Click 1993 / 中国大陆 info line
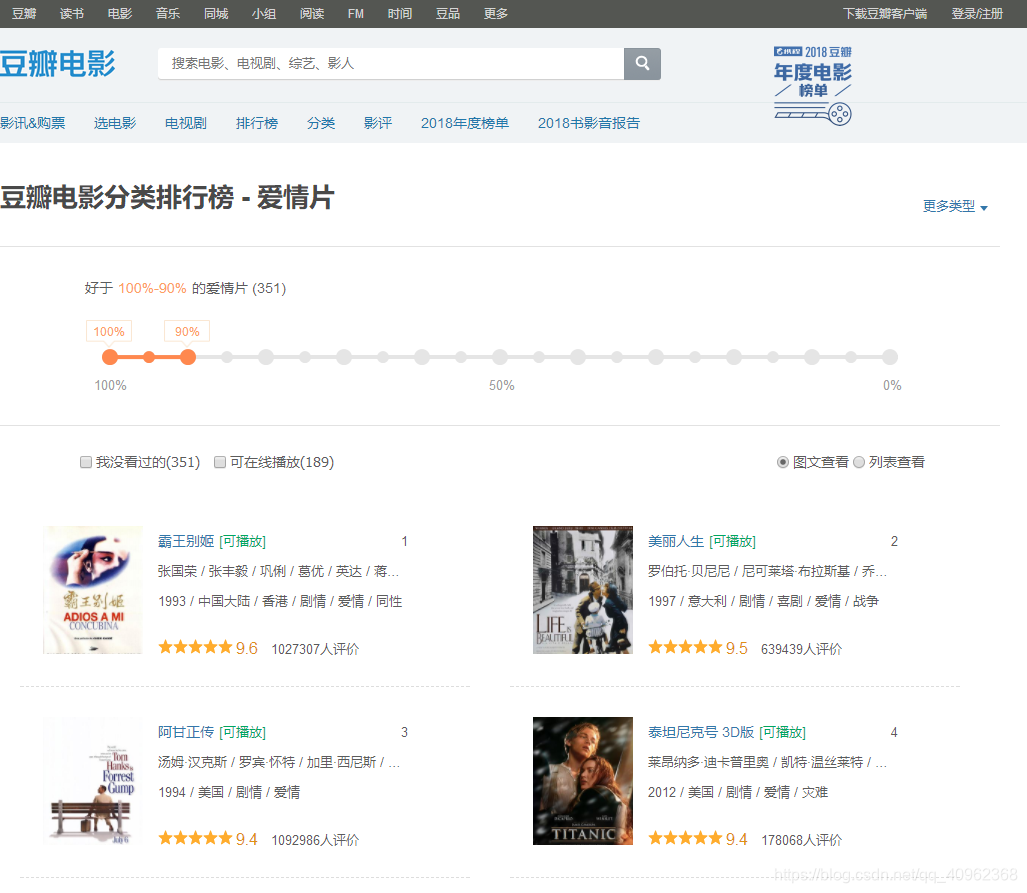Image resolution: width=1027 pixels, height=893 pixels. point(280,601)
